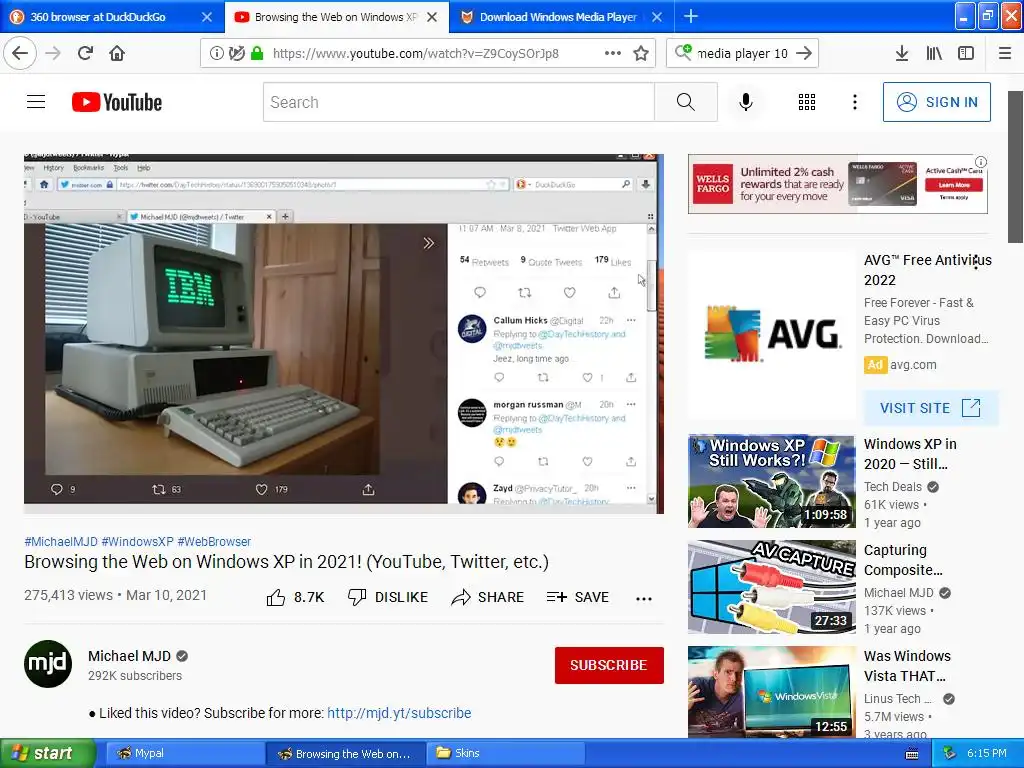Click the YouTube search magnifier button

click(686, 102)
